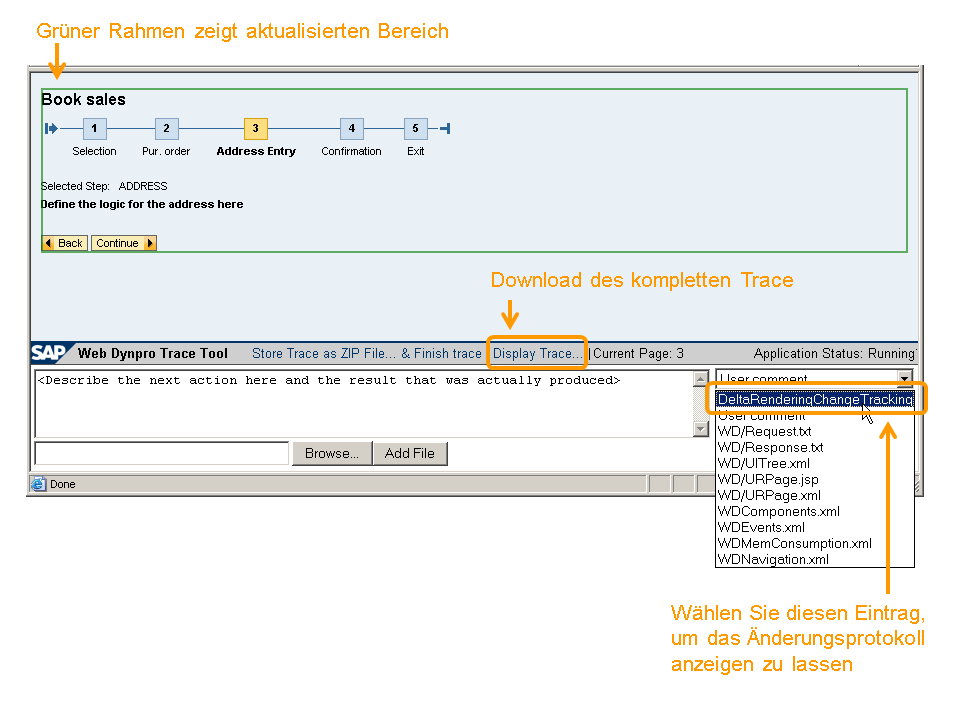Pick WDMemConsumption.xml from the list
Viewport: 960px width, 720px height.
click(x=794, y=543)
